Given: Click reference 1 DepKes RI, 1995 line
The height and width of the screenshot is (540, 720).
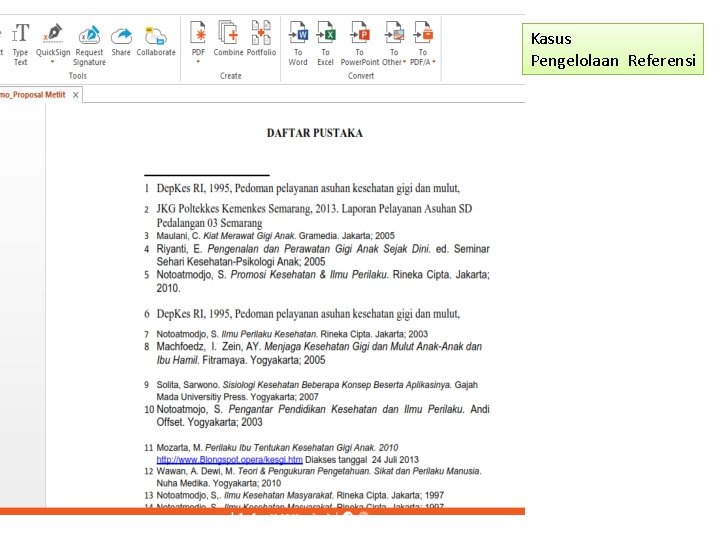Looking at the screenshot, I should (x=302, y=188).
